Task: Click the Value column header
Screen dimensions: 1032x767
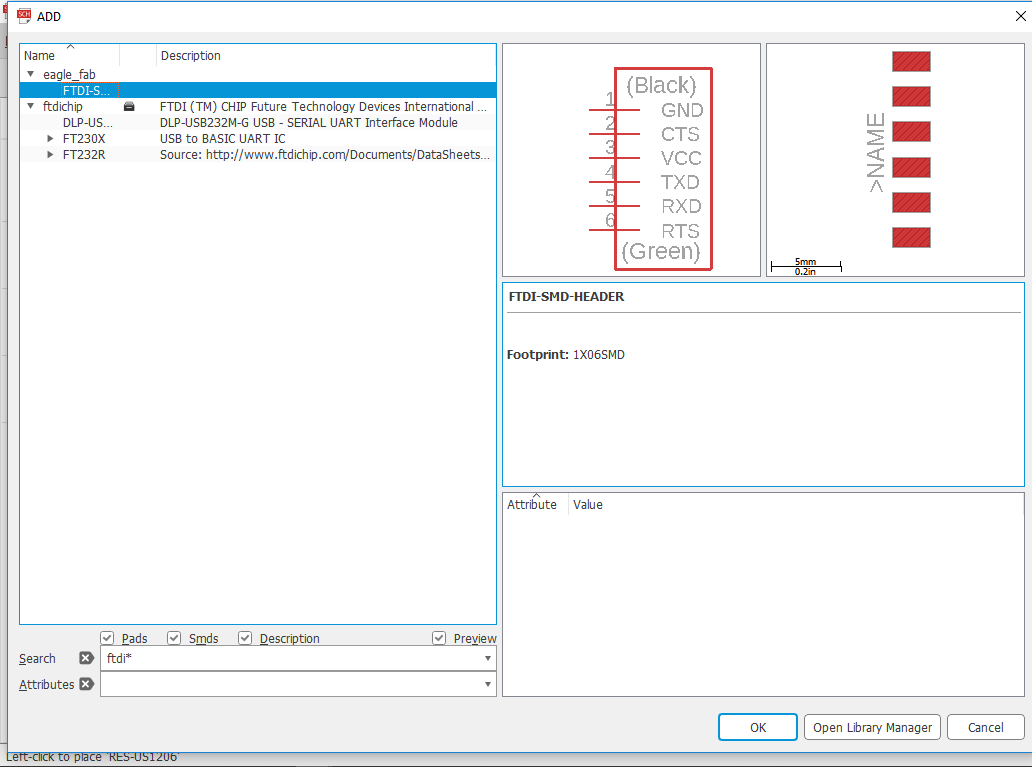Action: click(x=588, y=504)
